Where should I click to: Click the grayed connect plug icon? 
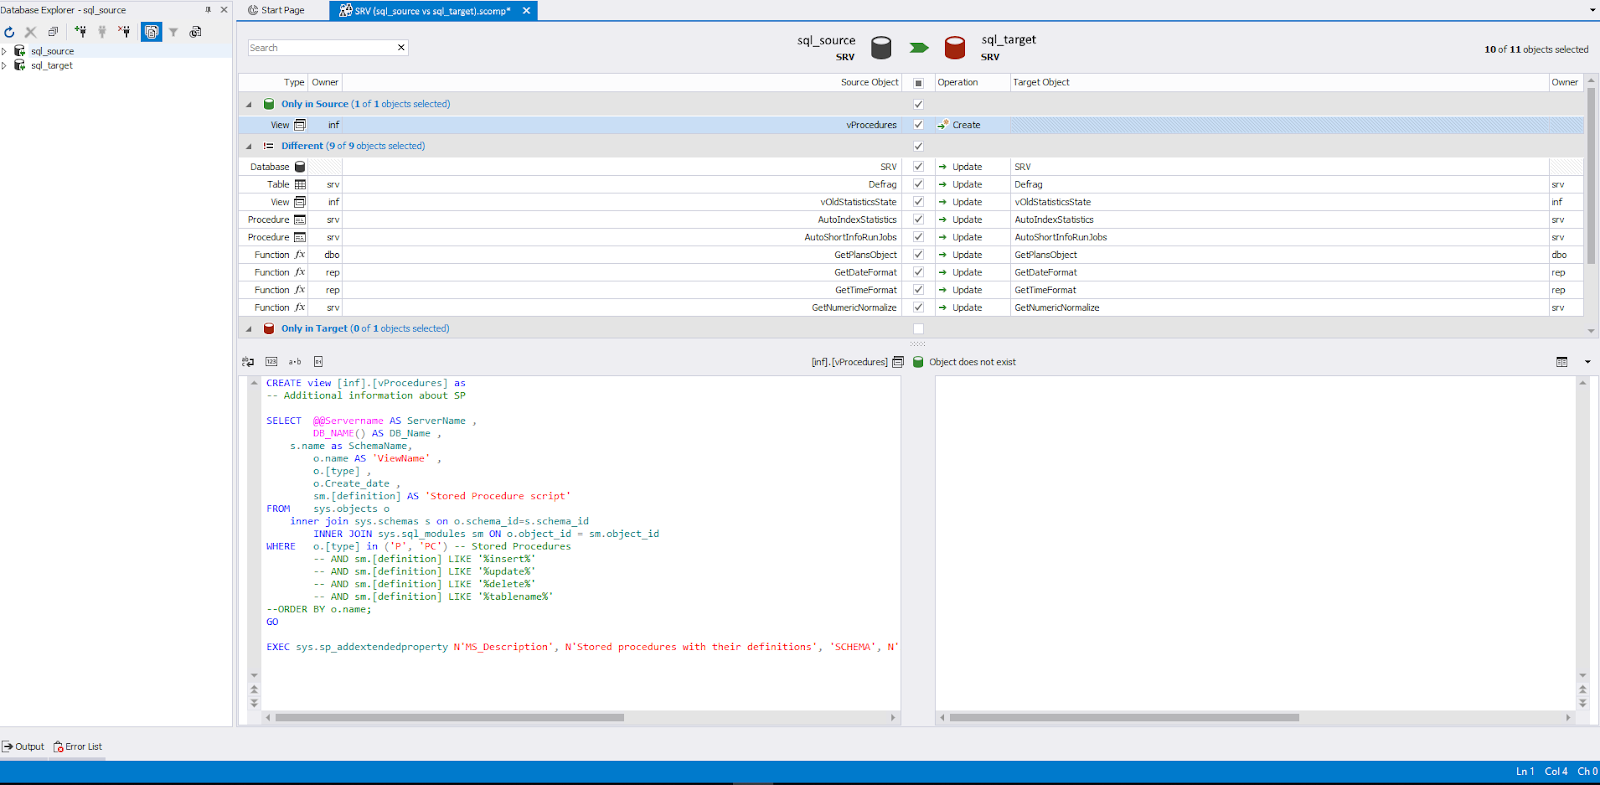102,32
